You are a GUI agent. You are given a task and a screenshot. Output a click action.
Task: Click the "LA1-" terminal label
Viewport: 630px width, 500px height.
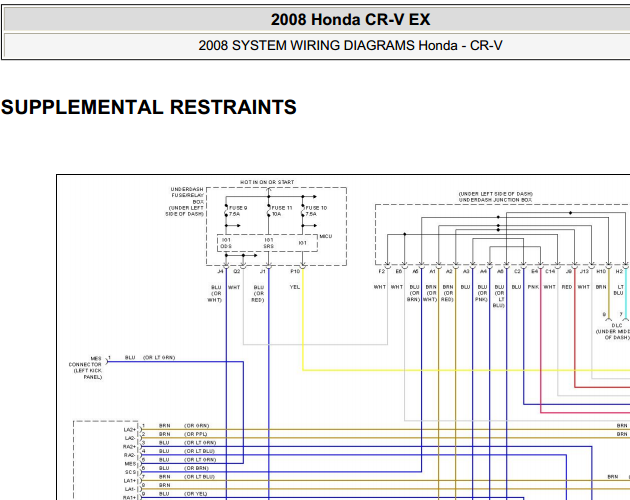tap(130, 489)
